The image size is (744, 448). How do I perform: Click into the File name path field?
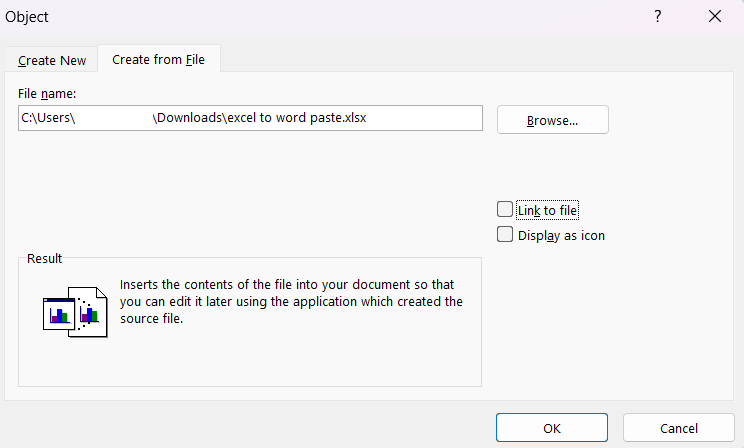(x=250, y=118)
